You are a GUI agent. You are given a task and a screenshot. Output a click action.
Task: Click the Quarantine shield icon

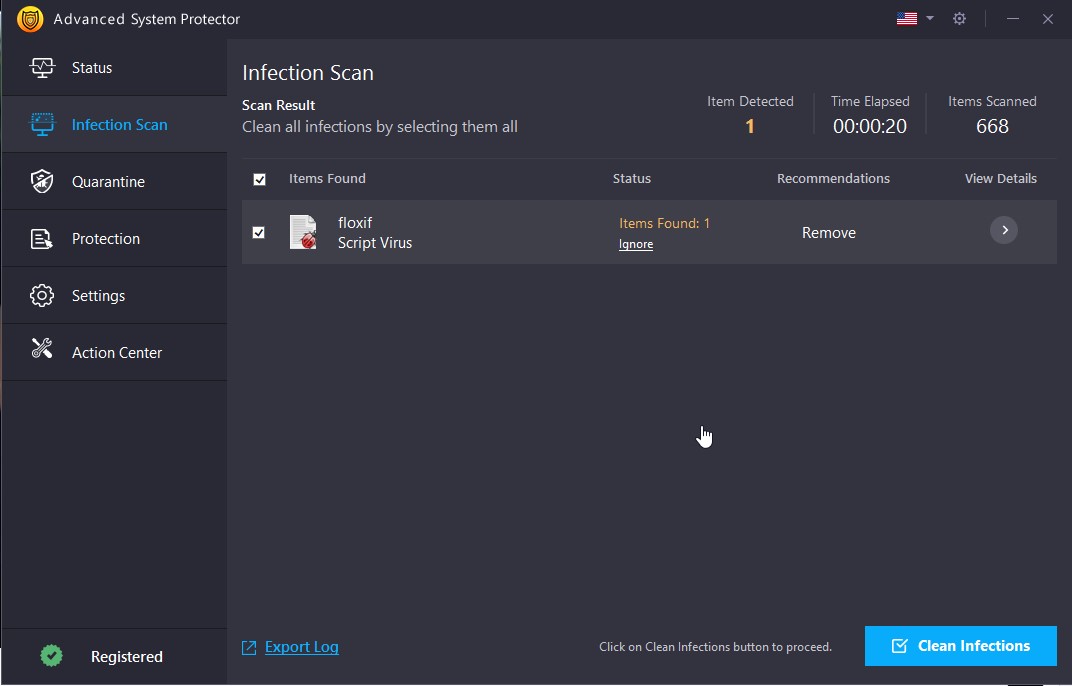click(43, 181)
